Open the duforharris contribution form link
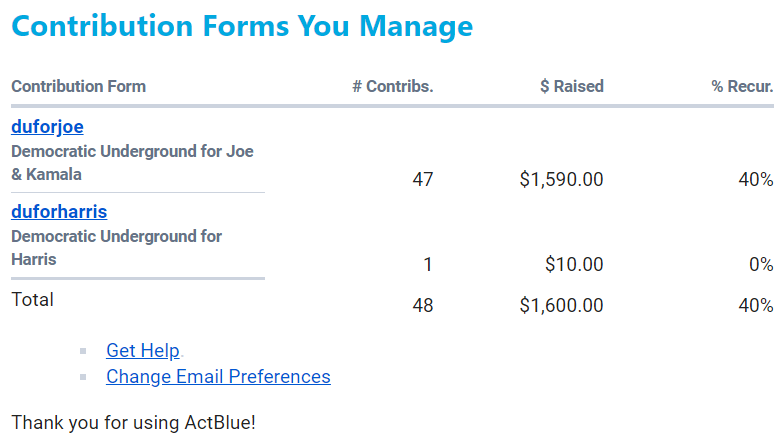The width and height of the screenshot is (781, 441). pos(59,212)
